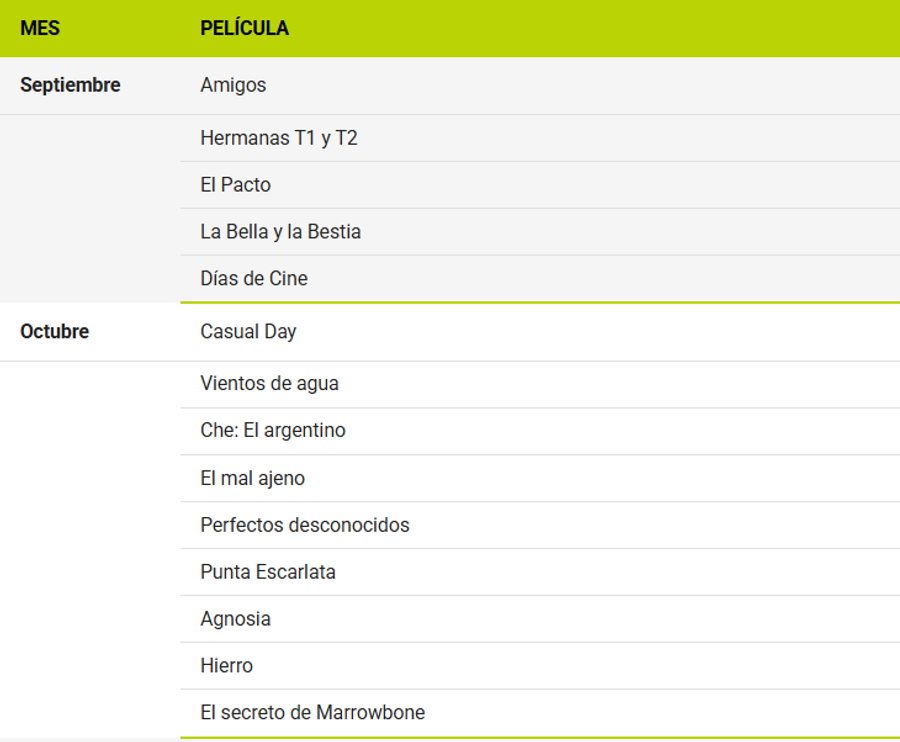Select the Hierro movie title
Screen dimensions: 900x742
[x=226, y=666]
